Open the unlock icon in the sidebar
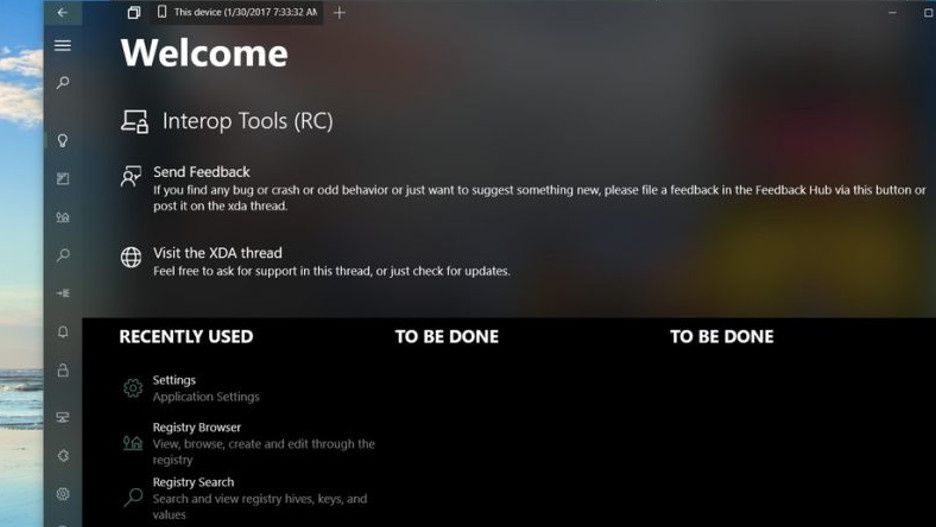Image resolution: width=936 pixels, height=527 pixels. (63, 370)
